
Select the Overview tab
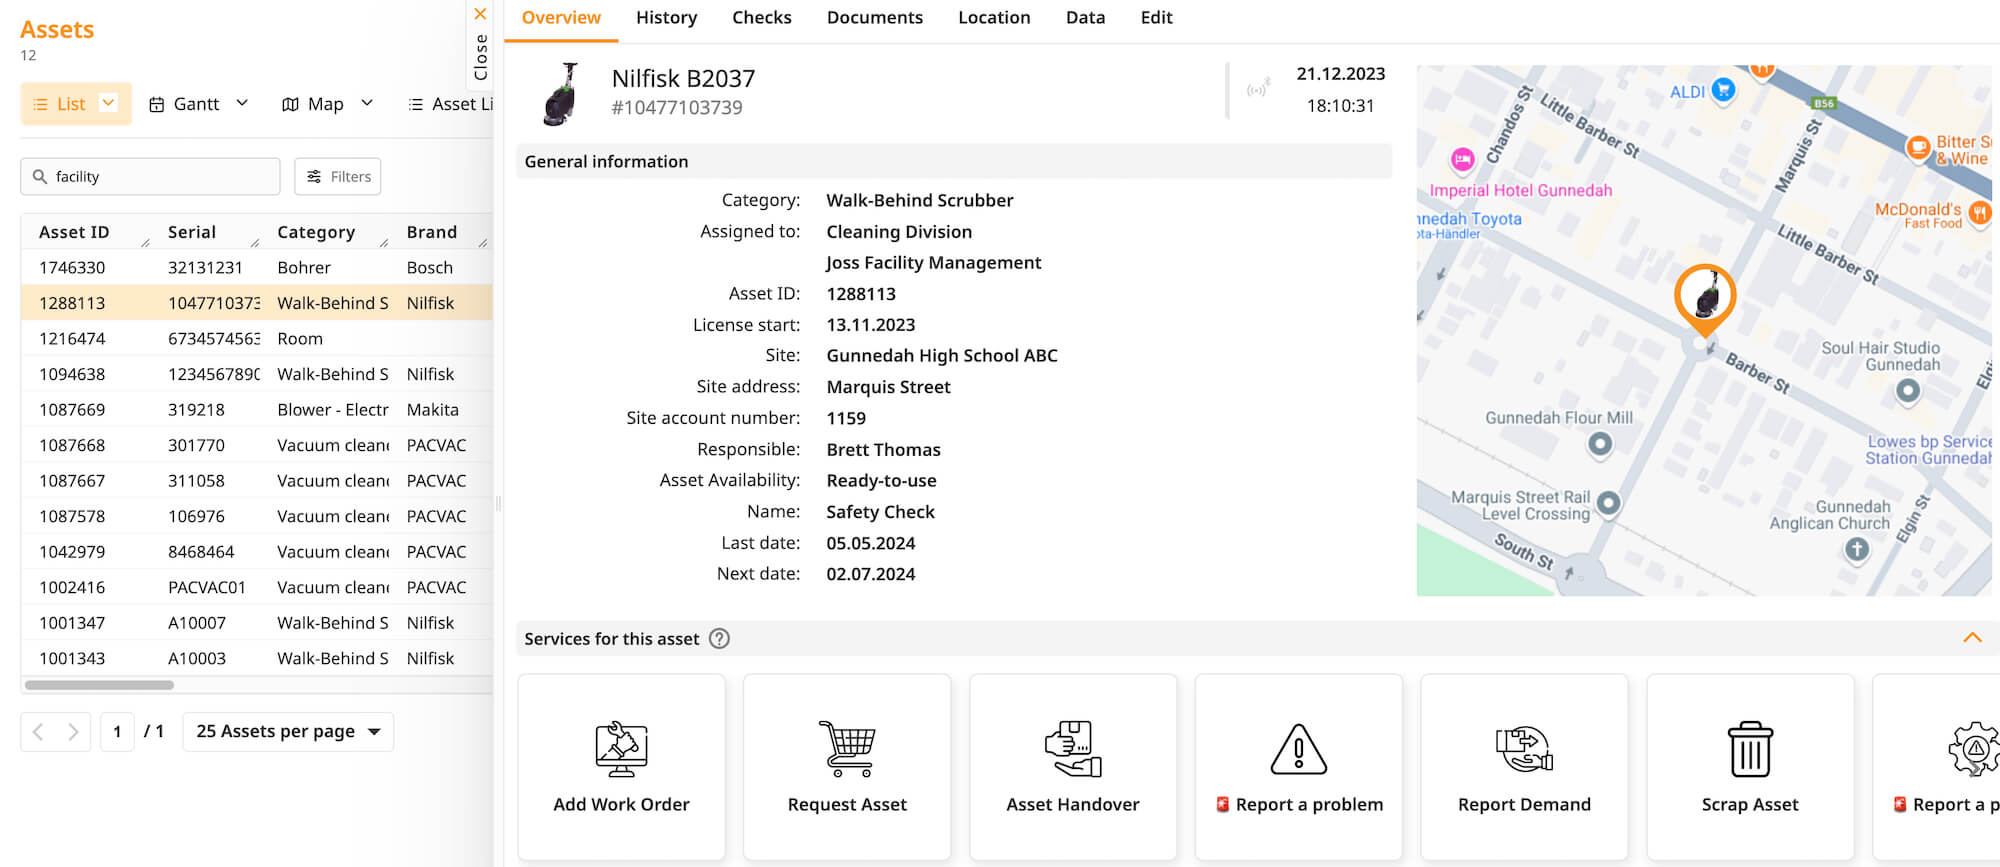[x=561, y=18]
